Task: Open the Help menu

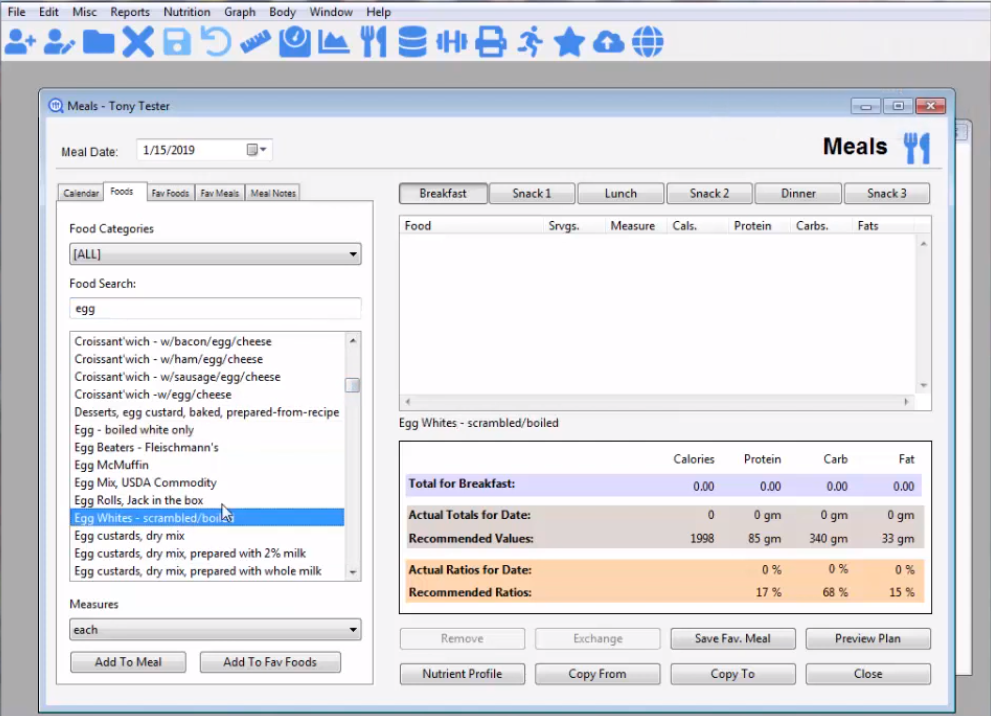Action: [378, 12]
